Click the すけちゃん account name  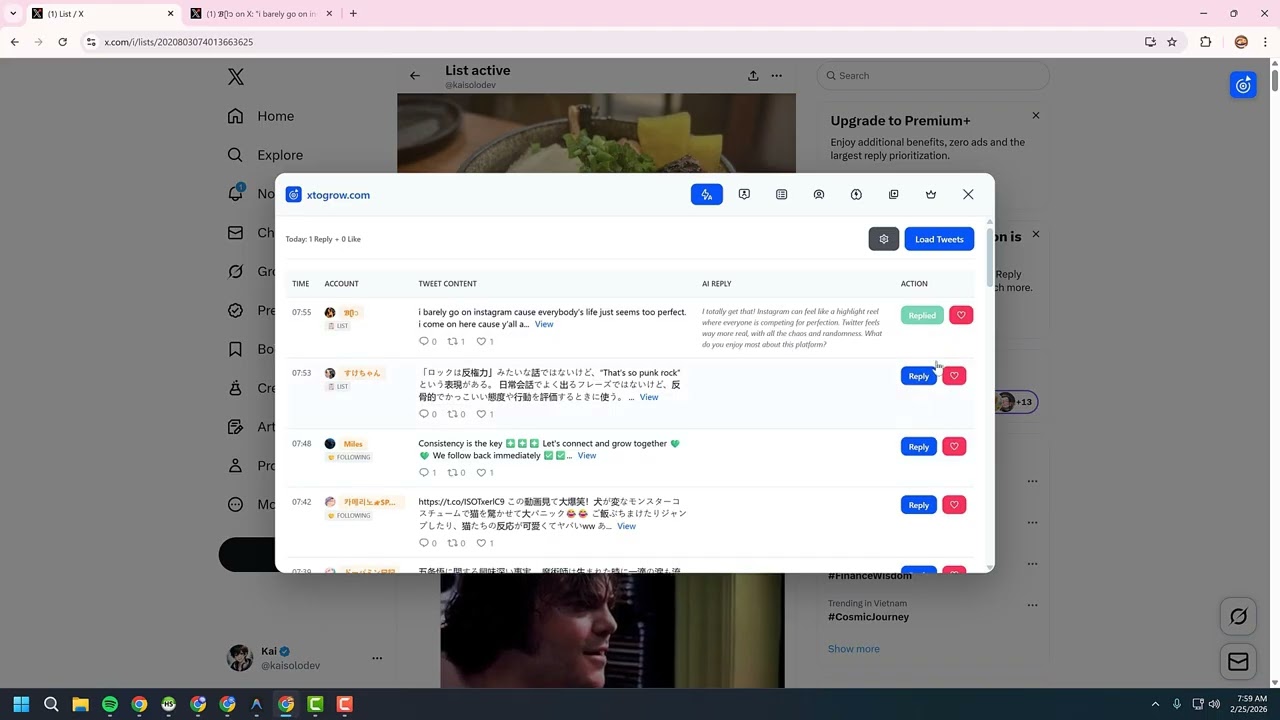[x=362, y=373]
